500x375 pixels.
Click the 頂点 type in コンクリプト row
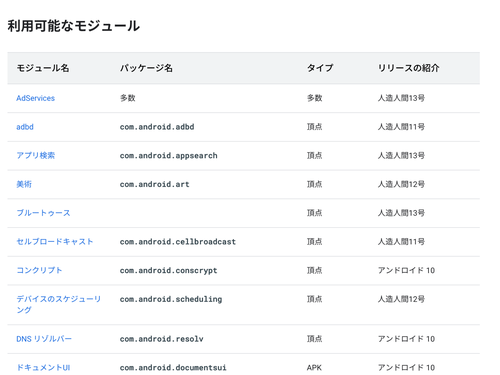coord(315,270)
